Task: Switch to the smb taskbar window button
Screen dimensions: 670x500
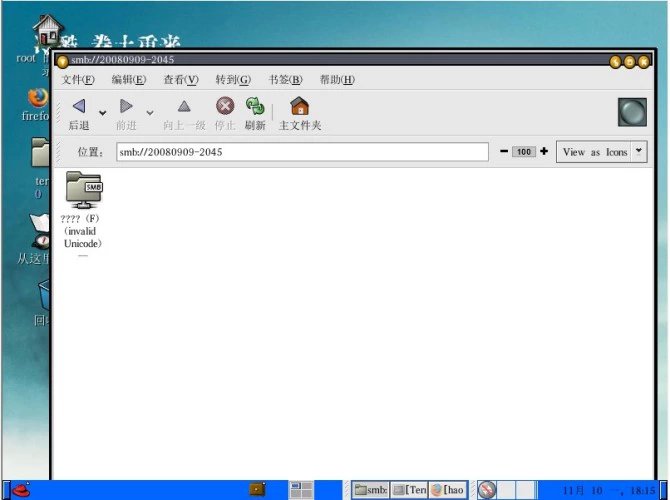Action: pyautogui.click(x=370, y=490)
